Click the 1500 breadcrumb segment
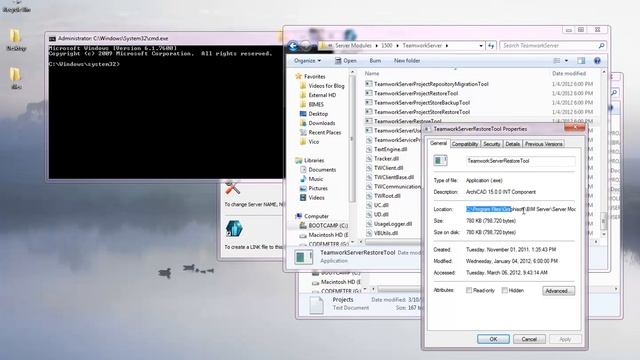Screen dimensions: 640x360 pyautogui.click(x=387, y=46)
